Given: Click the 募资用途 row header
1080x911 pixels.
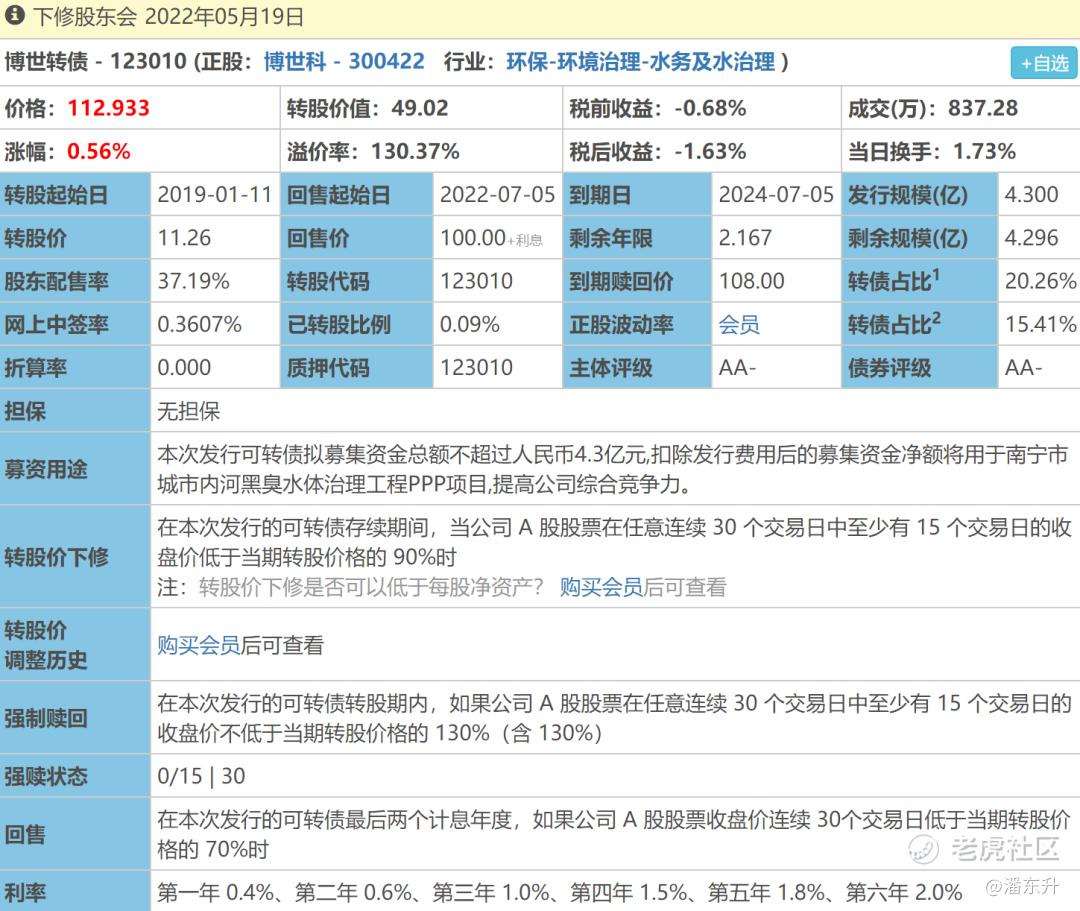Looking at the screenshot, I should point(74,469).
